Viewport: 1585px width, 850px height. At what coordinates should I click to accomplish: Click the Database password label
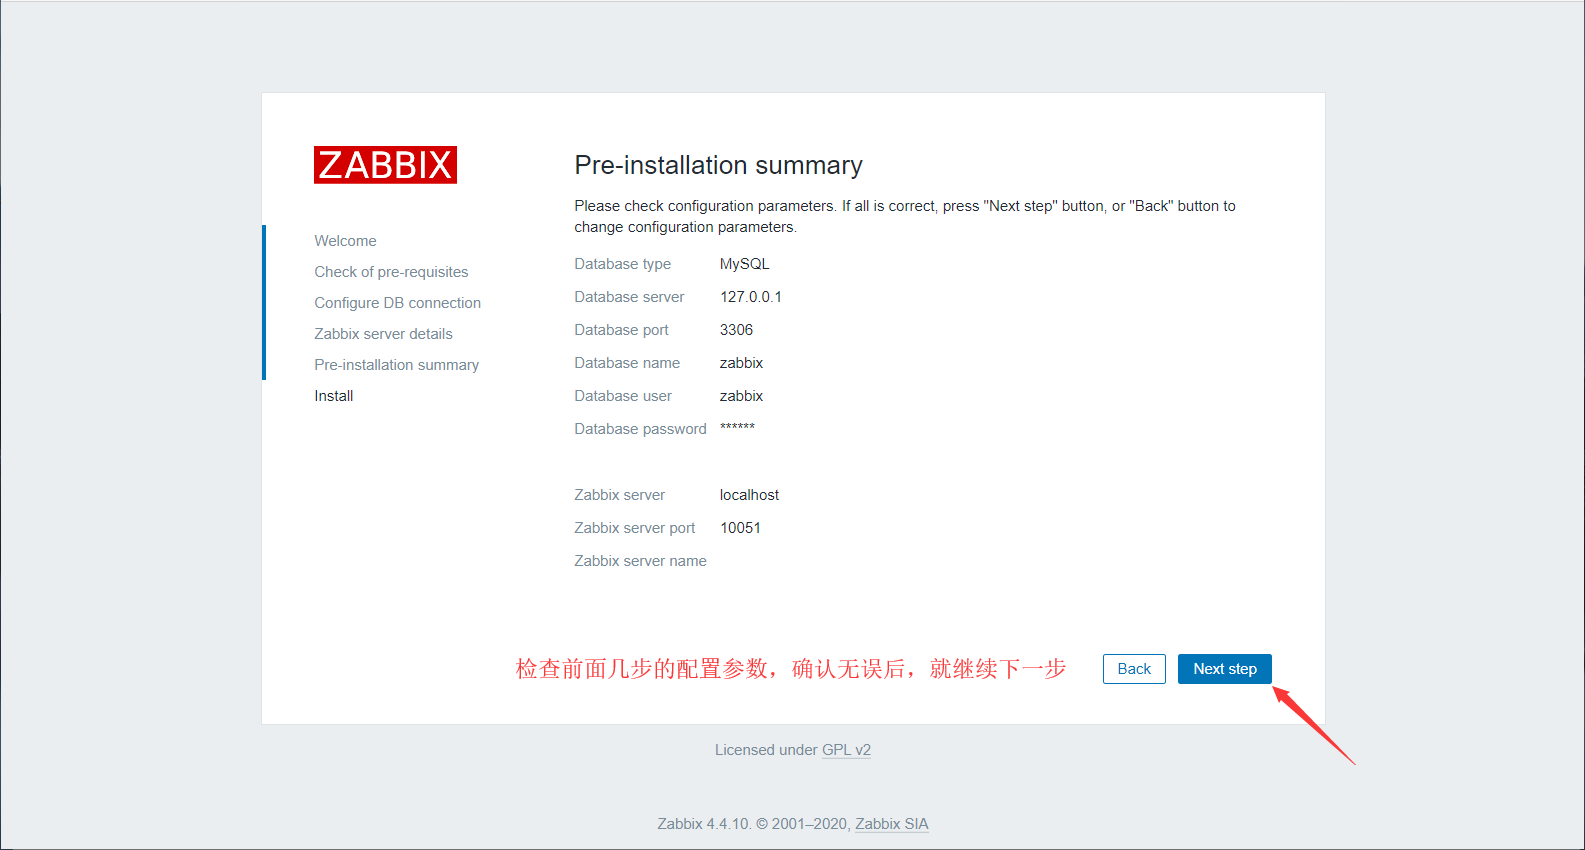[640, 429]
